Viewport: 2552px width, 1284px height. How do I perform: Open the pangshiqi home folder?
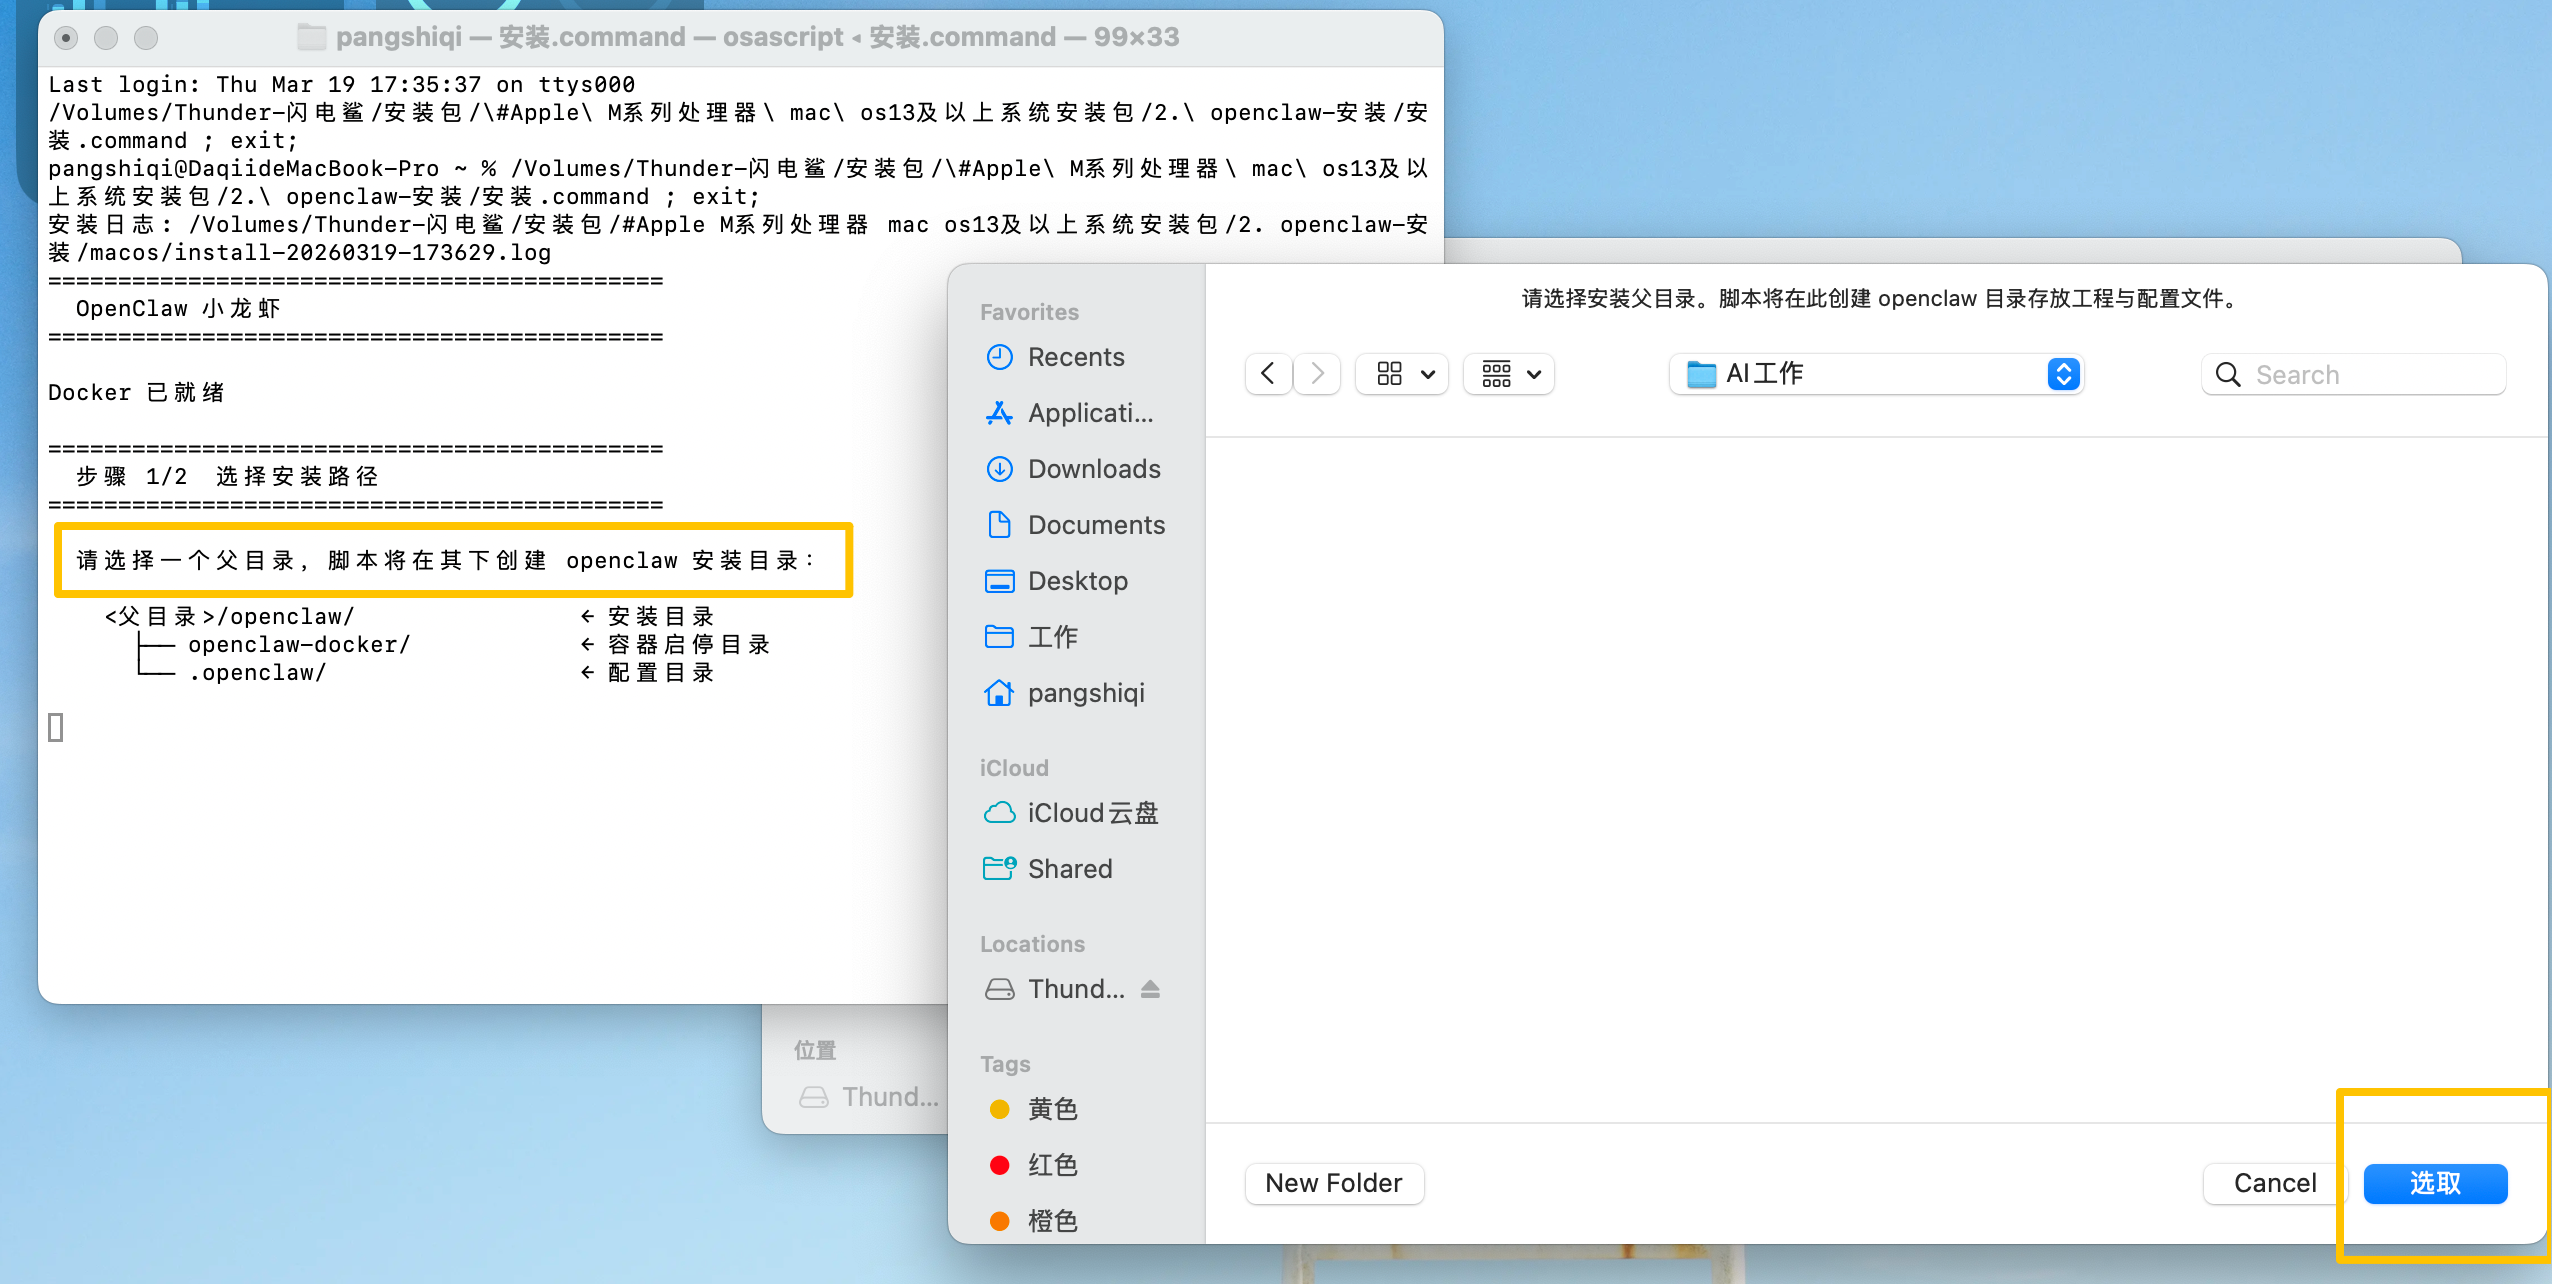pyautogui.click(x=1085, y=693)
